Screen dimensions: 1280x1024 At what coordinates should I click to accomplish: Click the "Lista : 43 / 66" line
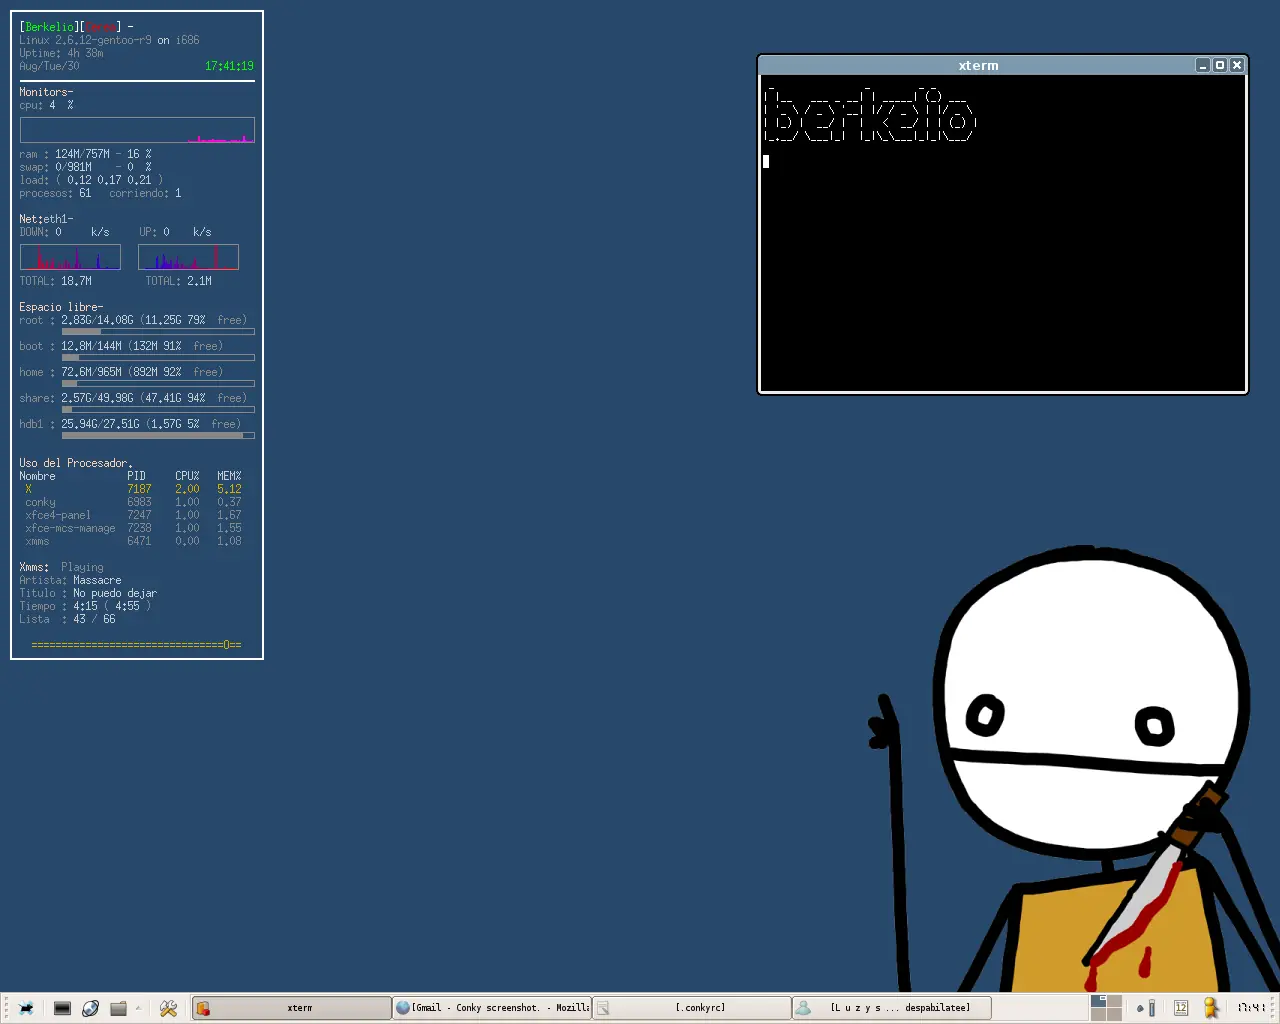pos(67,619)
